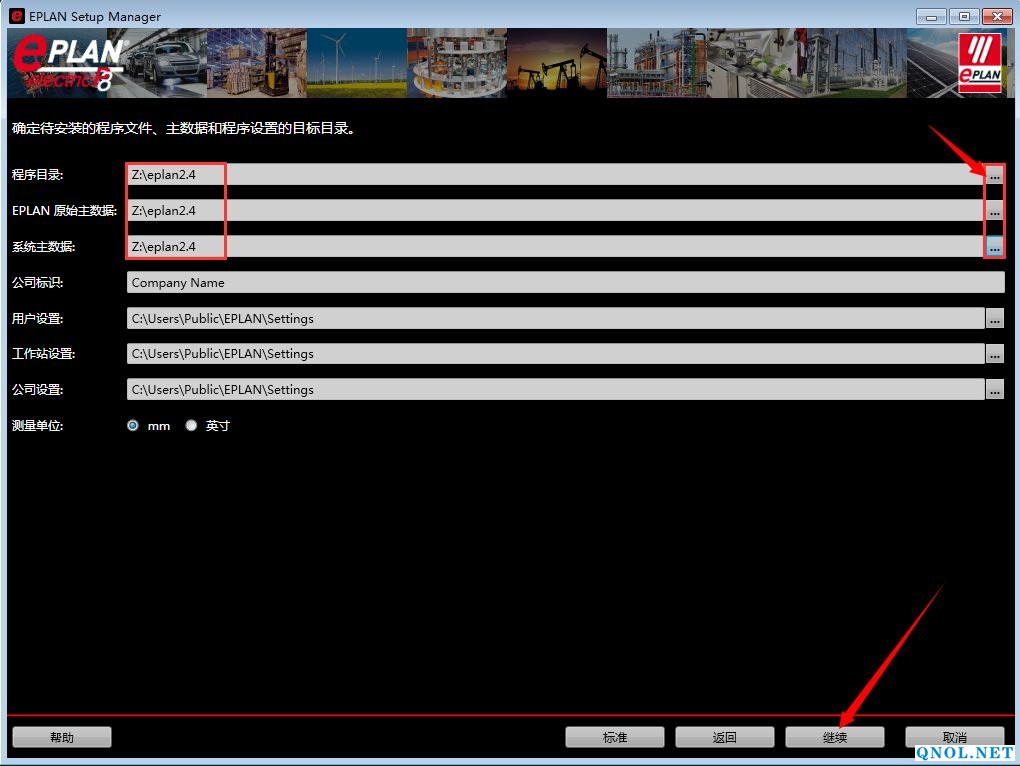Click browse button for 用户设置 path
The height and width of the screenshot is (766, 1020).
(x=994, y=319)
